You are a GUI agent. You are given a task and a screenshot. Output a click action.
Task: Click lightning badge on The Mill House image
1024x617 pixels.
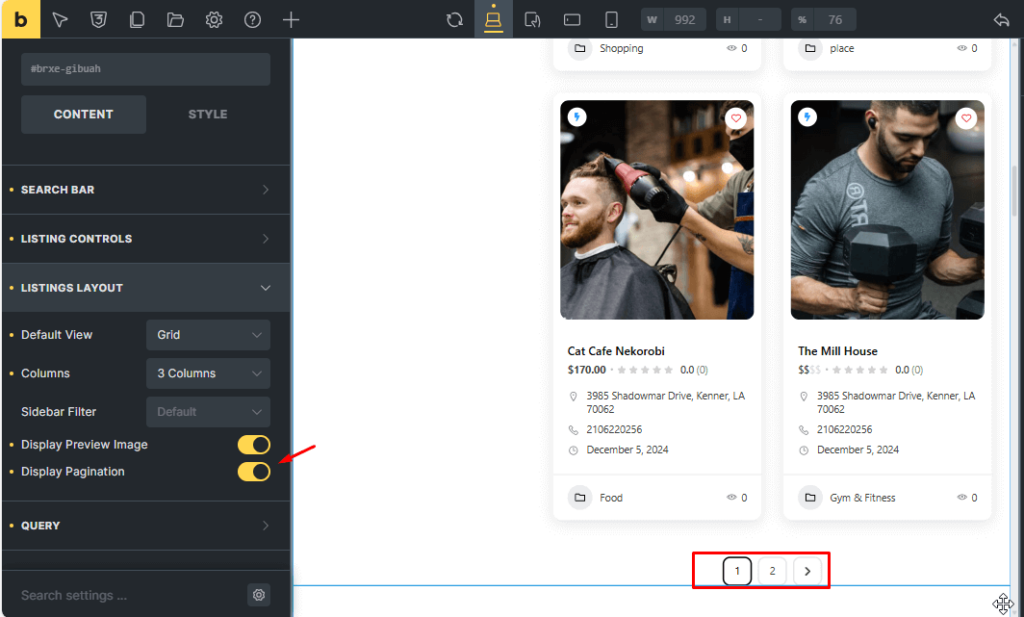[807, 117]
